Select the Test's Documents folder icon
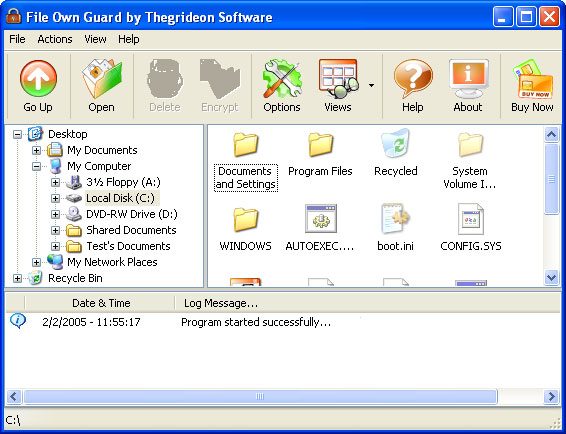Screen dimensions: 566x434 74,246
